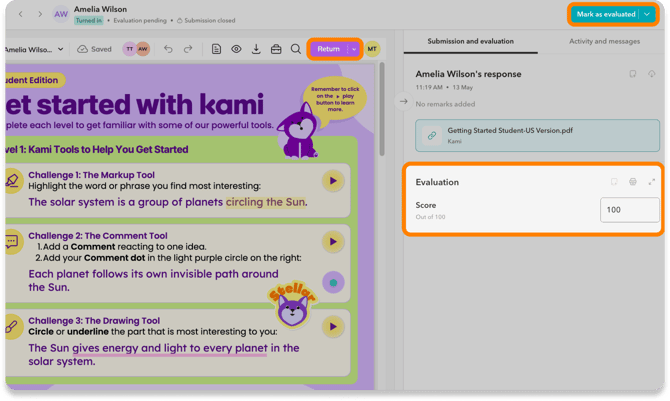Switch to Activity and messages tab
The width and height of the screenshot is (670, 401).
pos(604,41)
